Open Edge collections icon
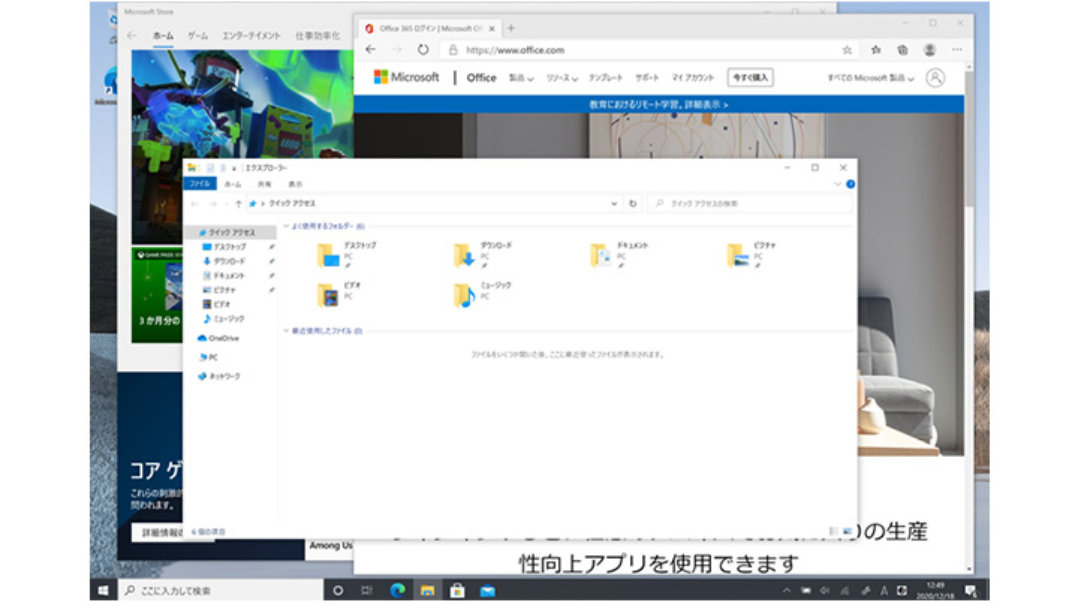 click(903, 50)
